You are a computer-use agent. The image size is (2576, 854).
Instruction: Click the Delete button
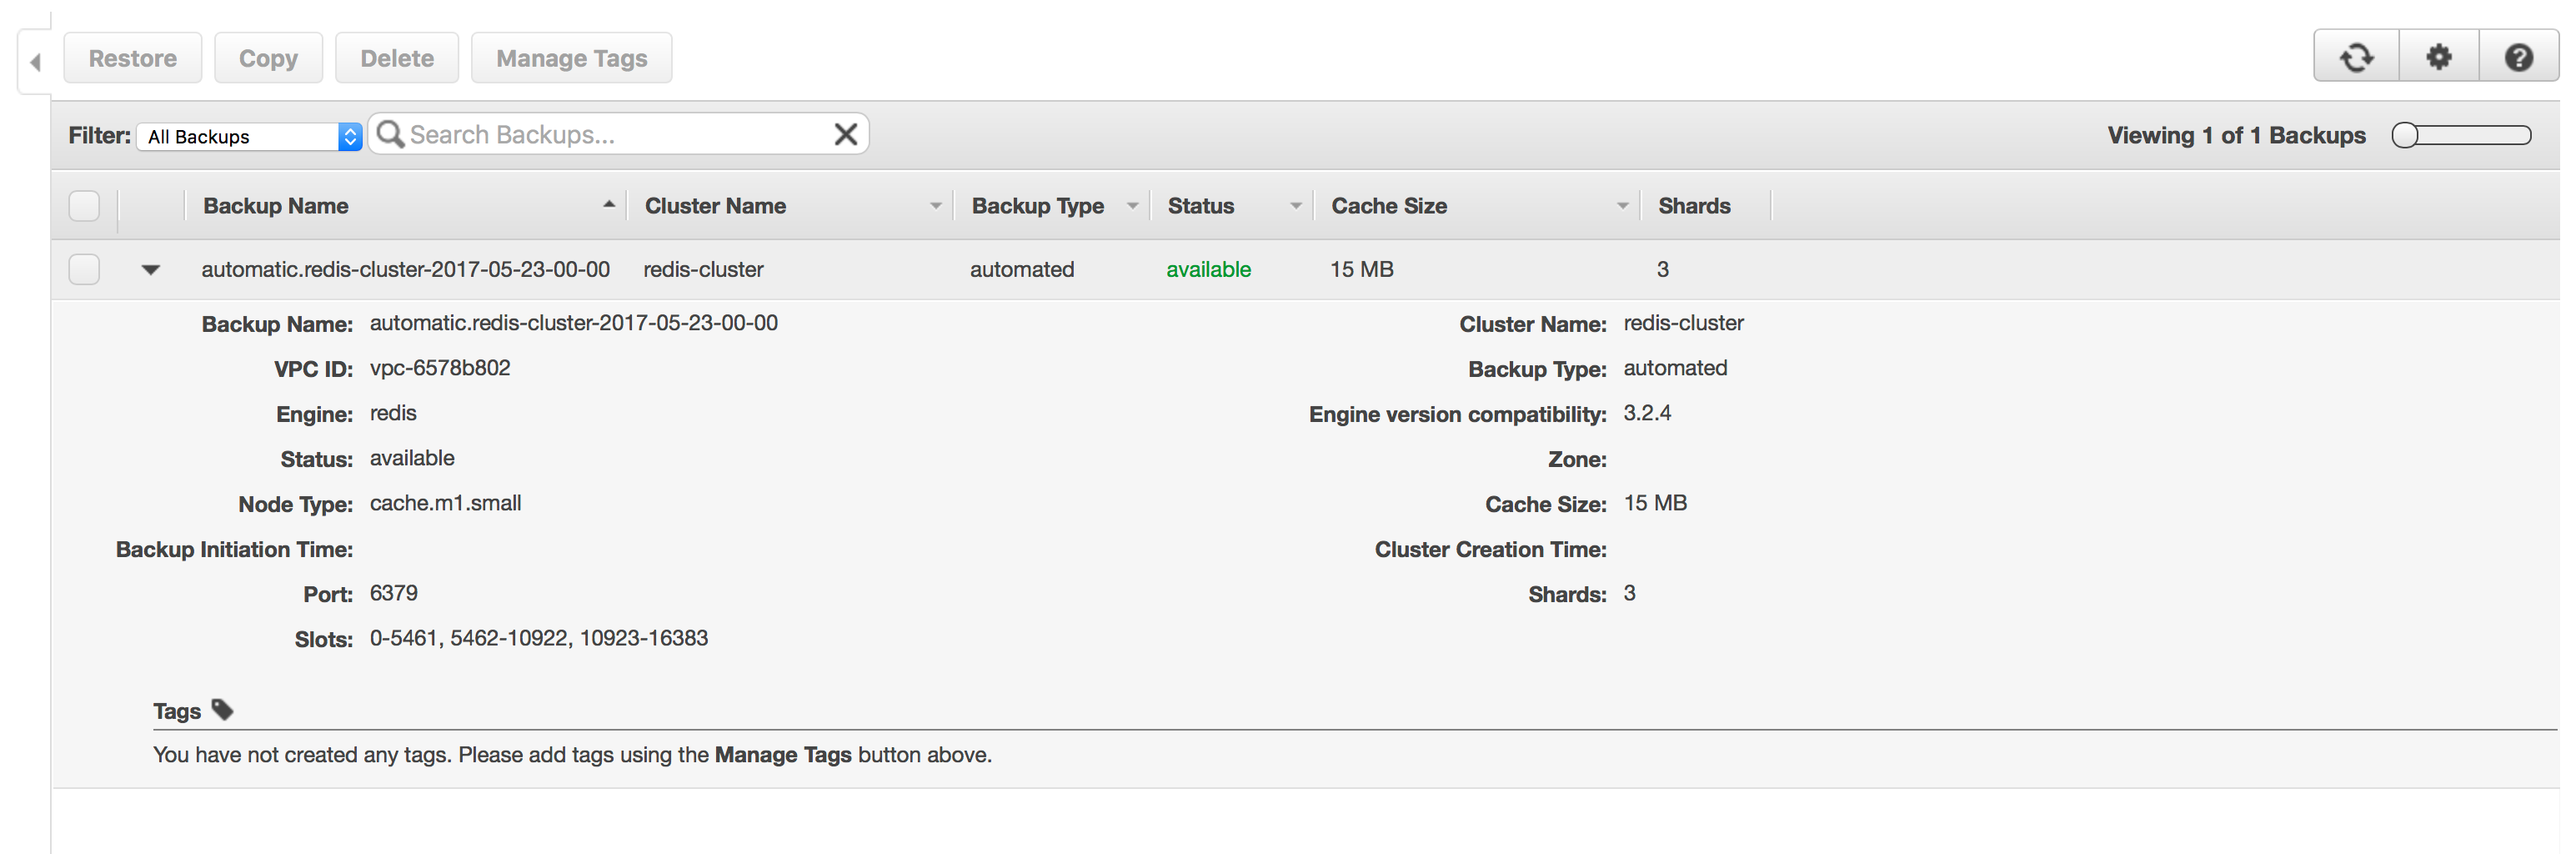[x=397, y=58]
